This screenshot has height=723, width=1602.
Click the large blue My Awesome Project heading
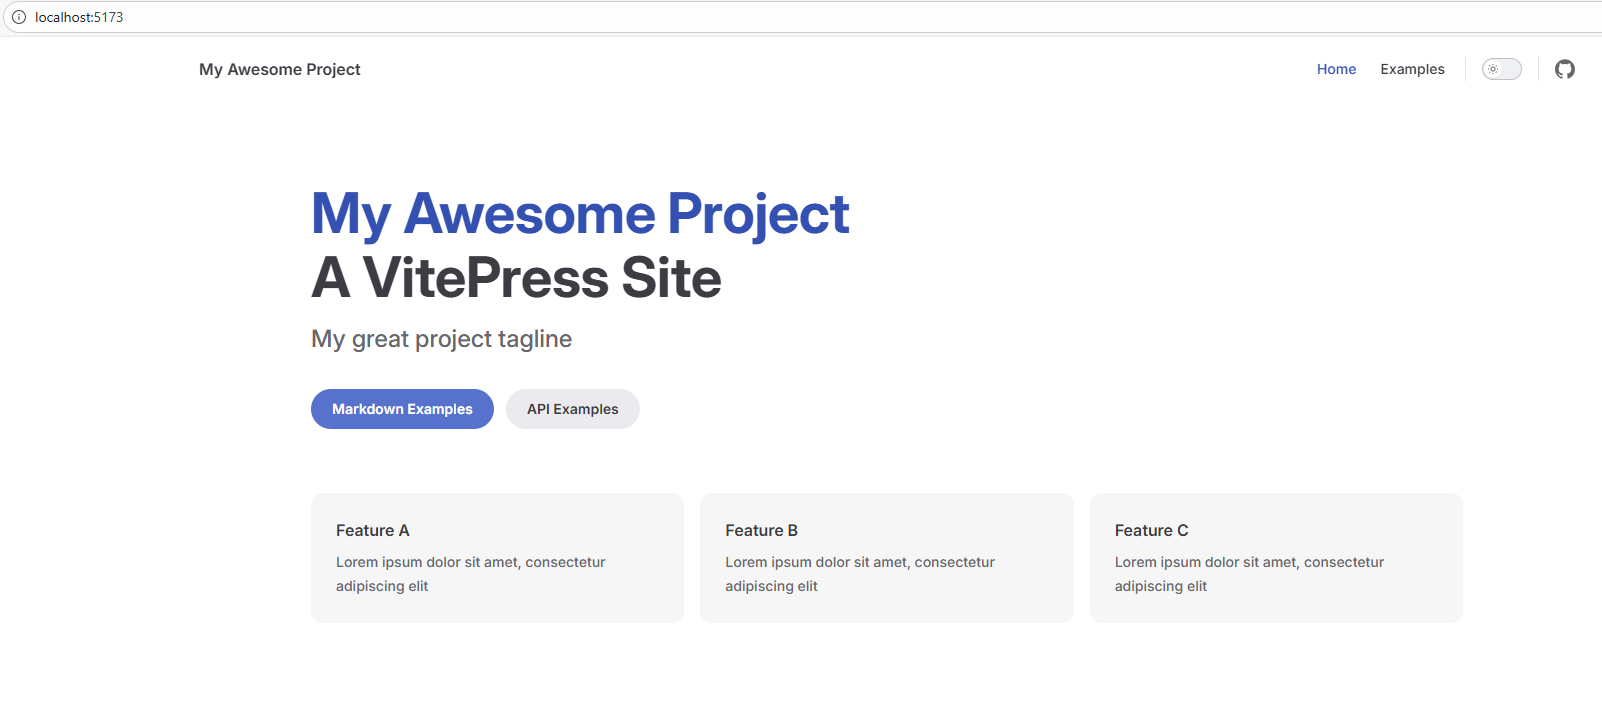coord(580,214)
